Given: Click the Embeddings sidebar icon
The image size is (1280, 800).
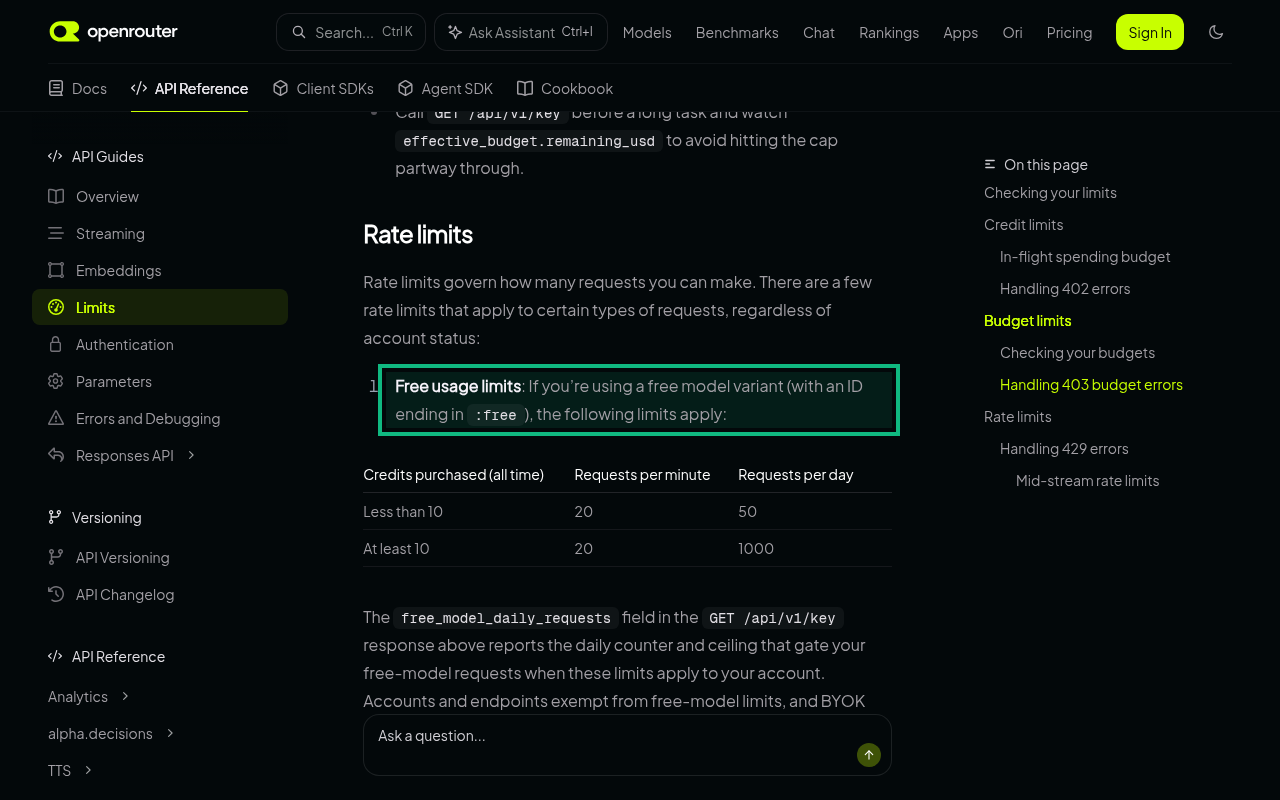Looking at the screenshot, I should click(56, 270).
